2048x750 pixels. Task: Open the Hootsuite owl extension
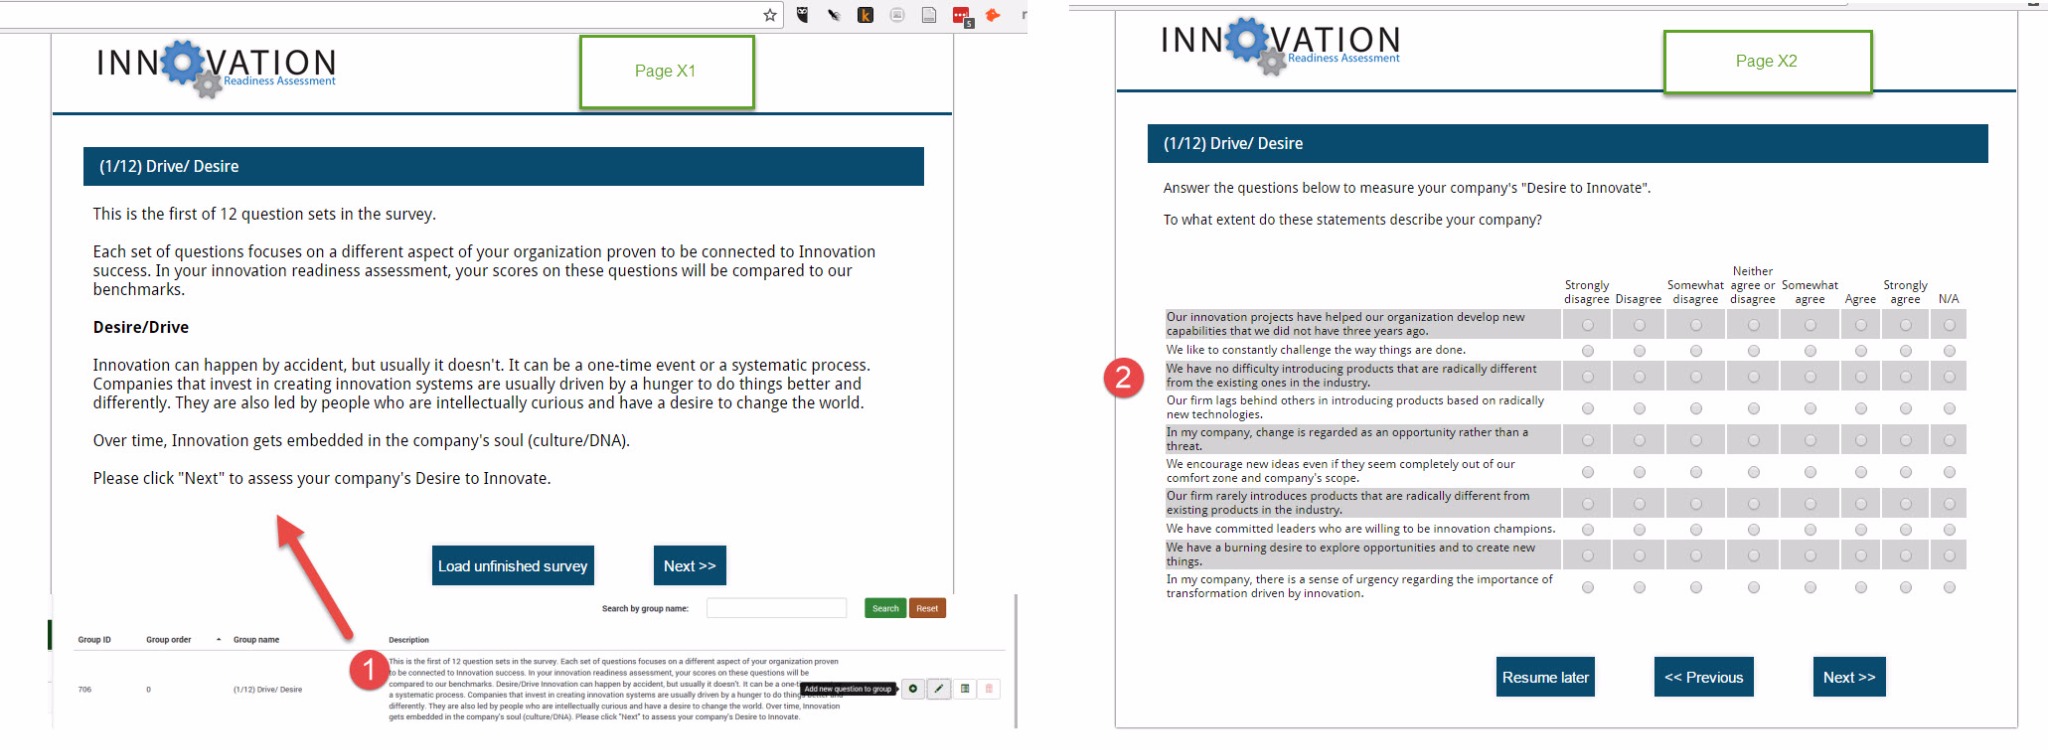point(802,15)
